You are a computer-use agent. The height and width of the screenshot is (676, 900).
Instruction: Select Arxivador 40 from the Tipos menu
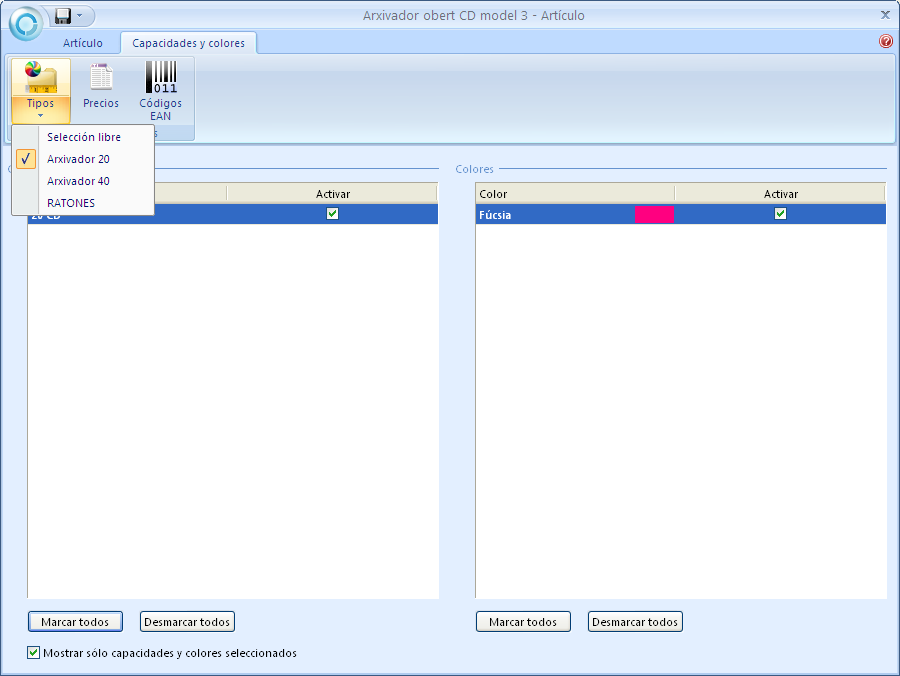point(78,181)
